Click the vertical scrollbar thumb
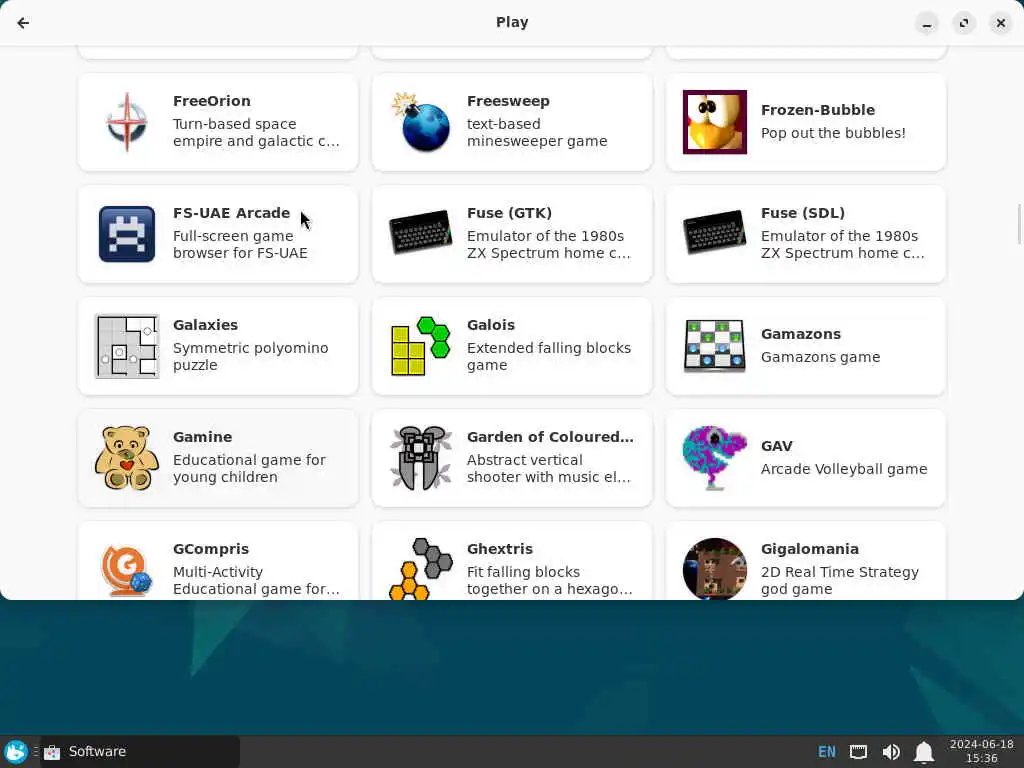This screenshot has width=1024, height=768. (1019, 224)
